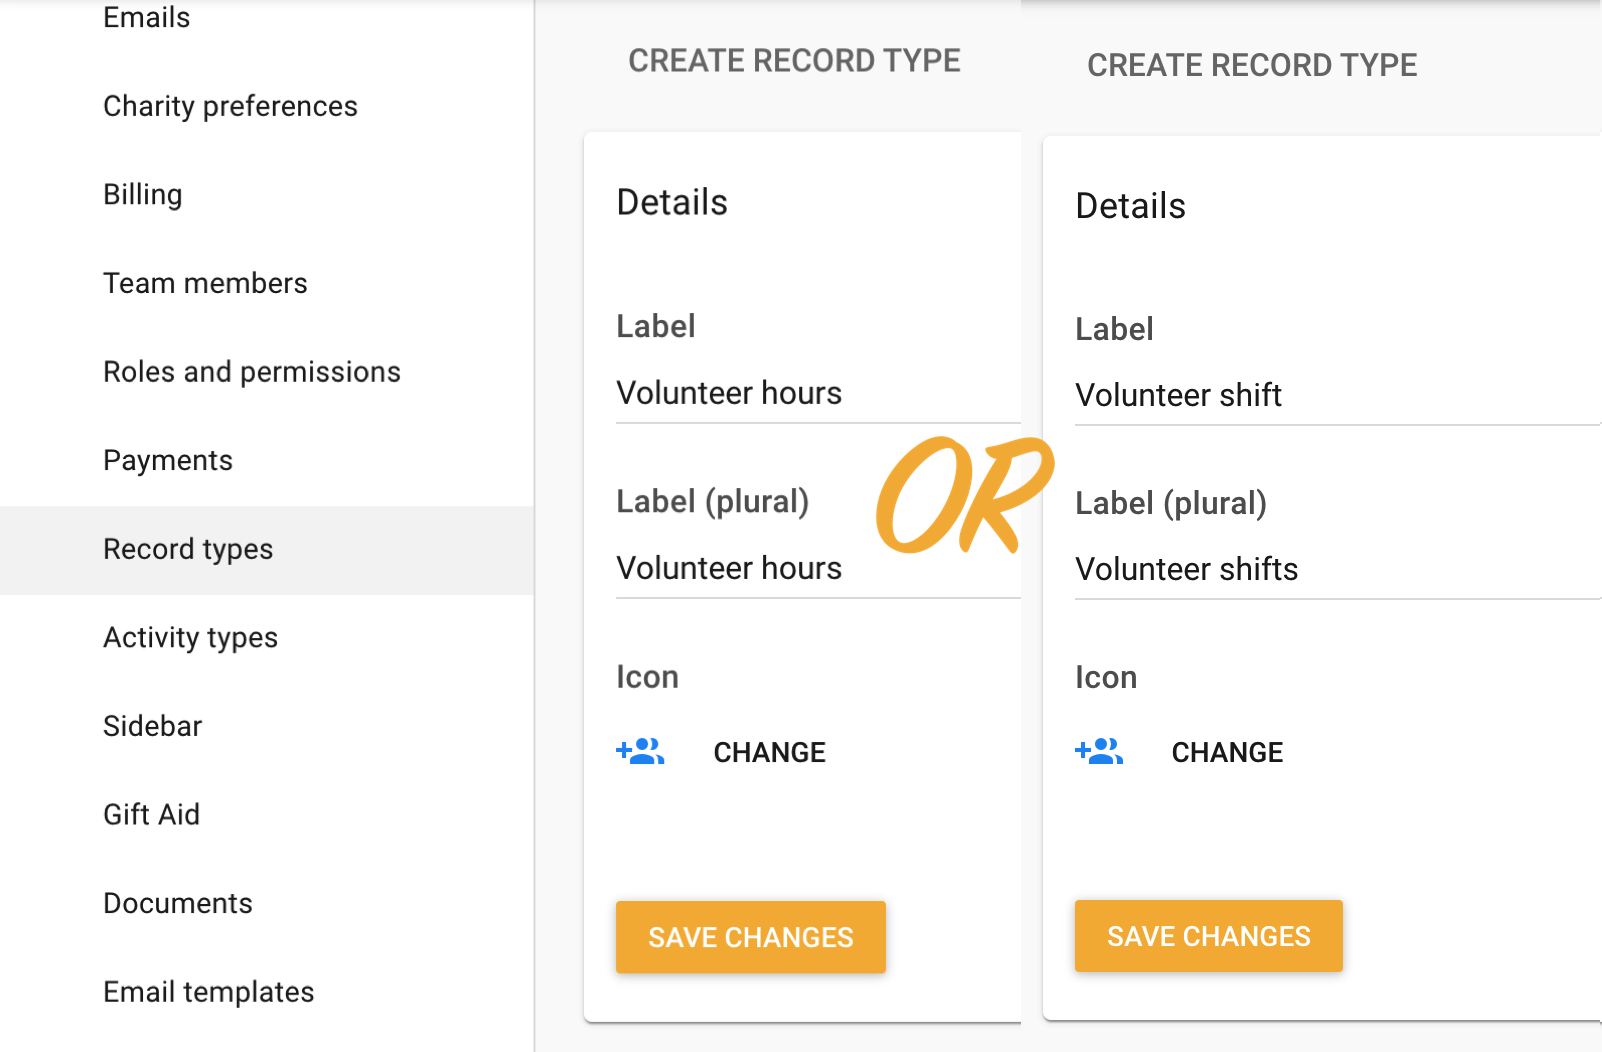
Task: Click the Details heading in the Volunteer shift card
Action: click(x=1130, y=206)
